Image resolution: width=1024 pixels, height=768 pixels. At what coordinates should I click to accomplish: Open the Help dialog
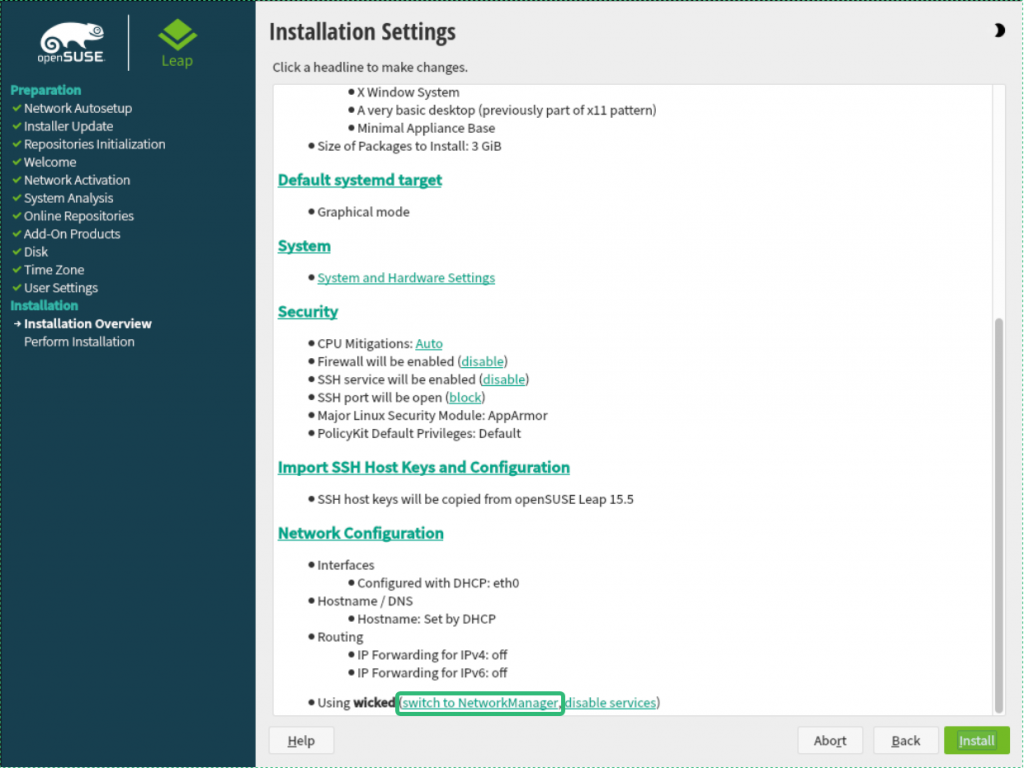coord(301,740)
